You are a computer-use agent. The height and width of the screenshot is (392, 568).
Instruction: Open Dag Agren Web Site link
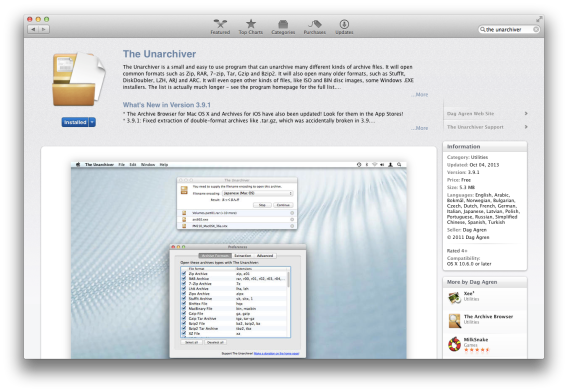tap(486, 114)
